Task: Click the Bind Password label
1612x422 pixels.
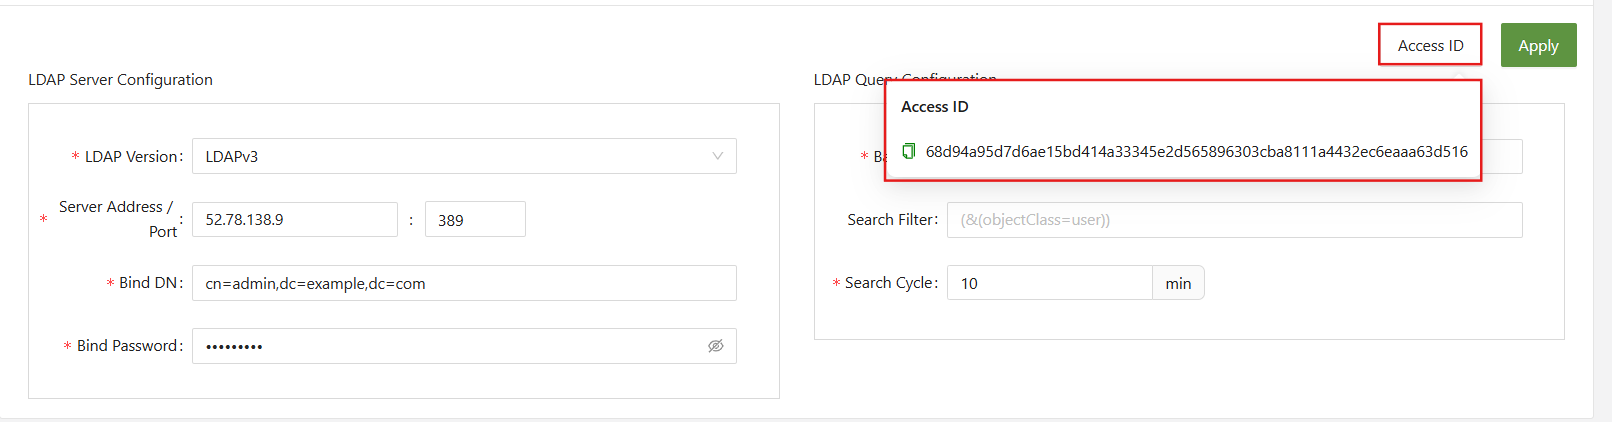Action: (x=129, y=346)
